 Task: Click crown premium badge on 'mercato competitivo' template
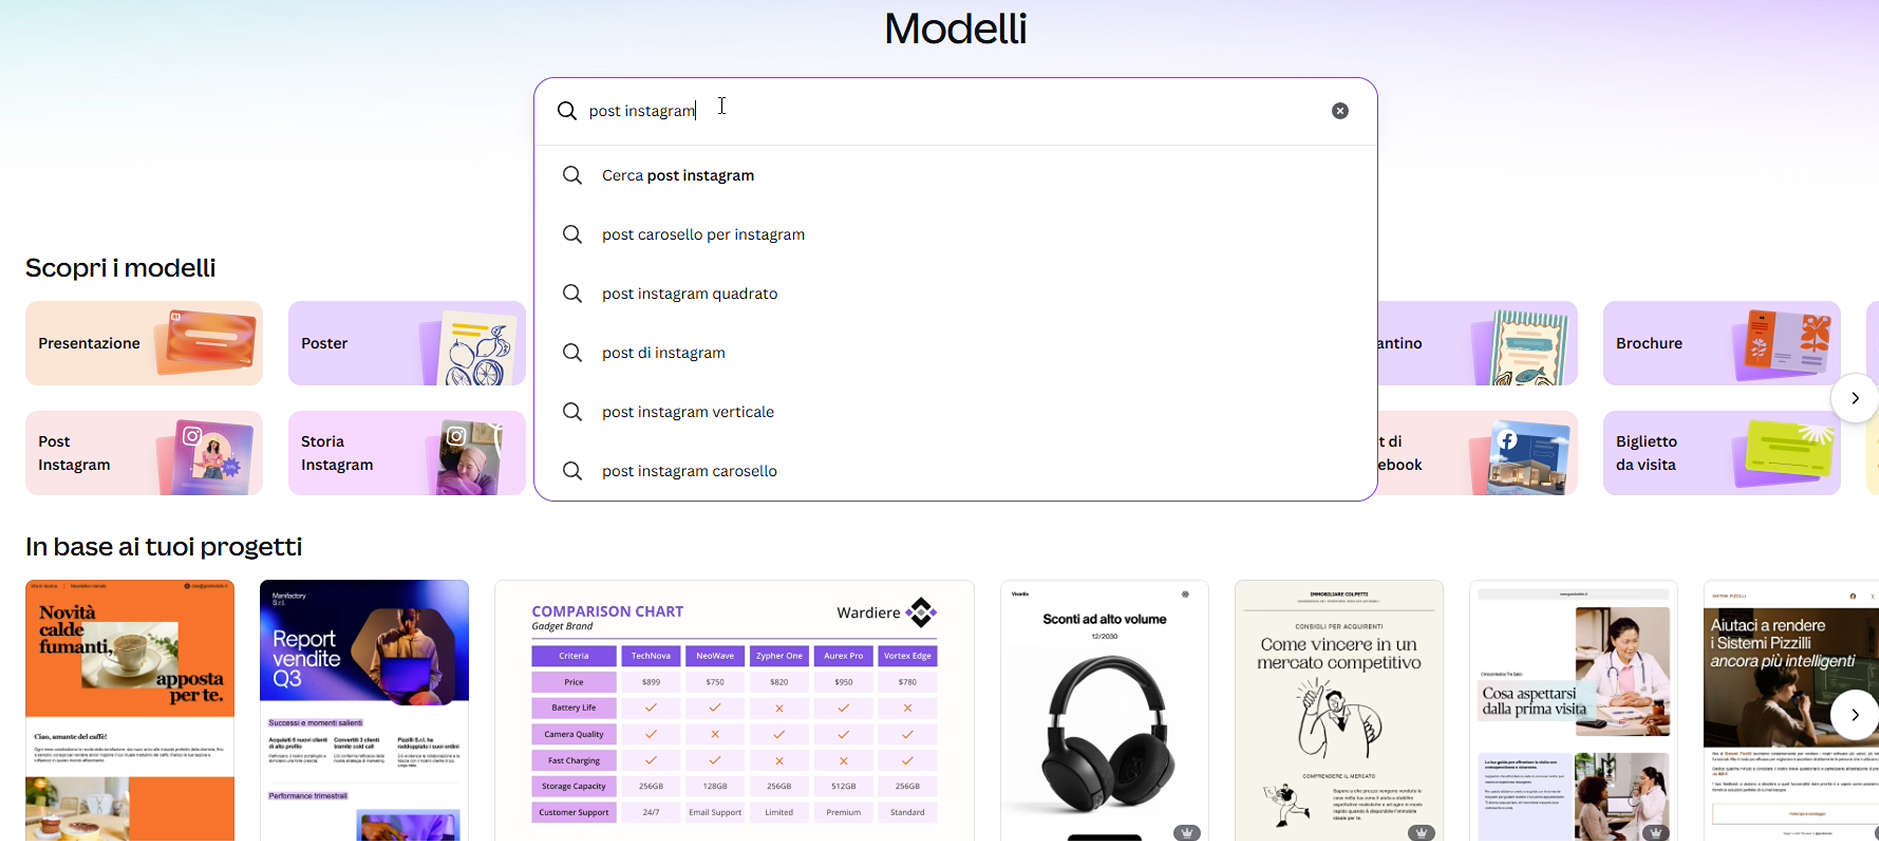1421,832
